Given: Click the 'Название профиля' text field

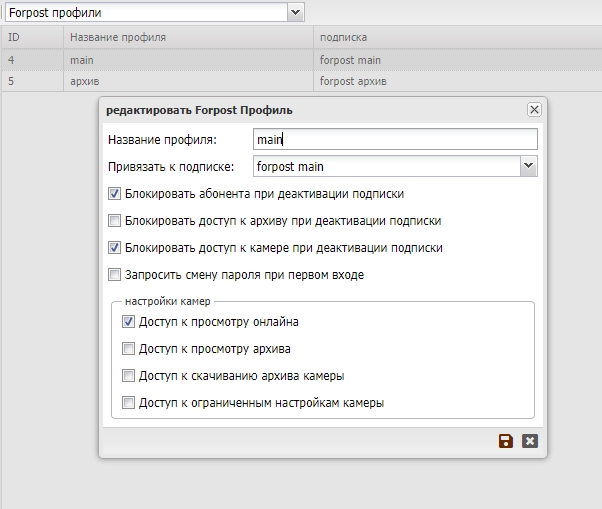Looking at the screenshot, I should (x=393, y=140).
